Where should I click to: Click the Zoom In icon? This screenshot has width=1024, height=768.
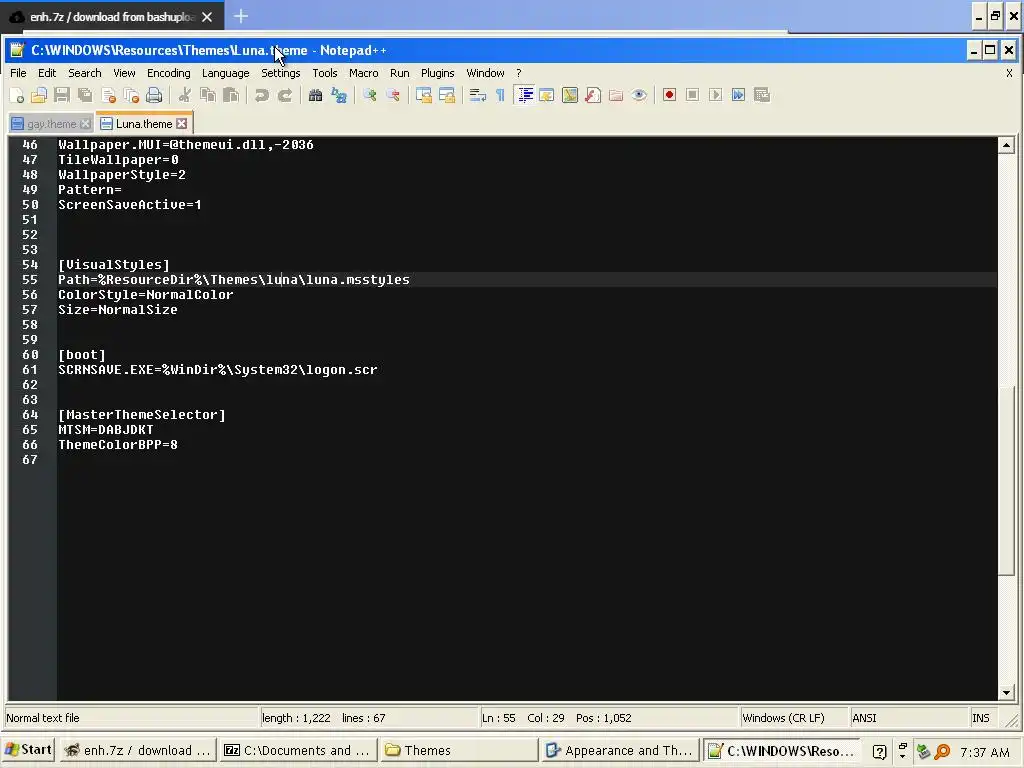[370, 95]
